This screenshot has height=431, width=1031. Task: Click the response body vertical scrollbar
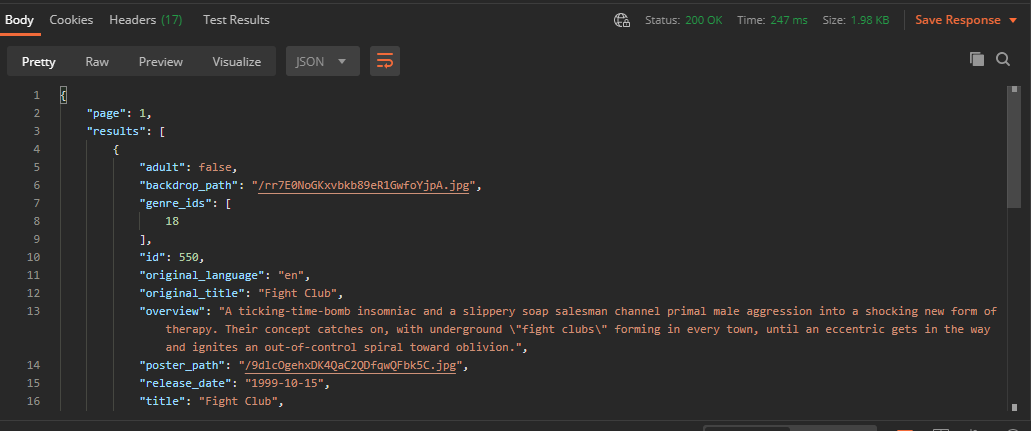point(1014,146)
